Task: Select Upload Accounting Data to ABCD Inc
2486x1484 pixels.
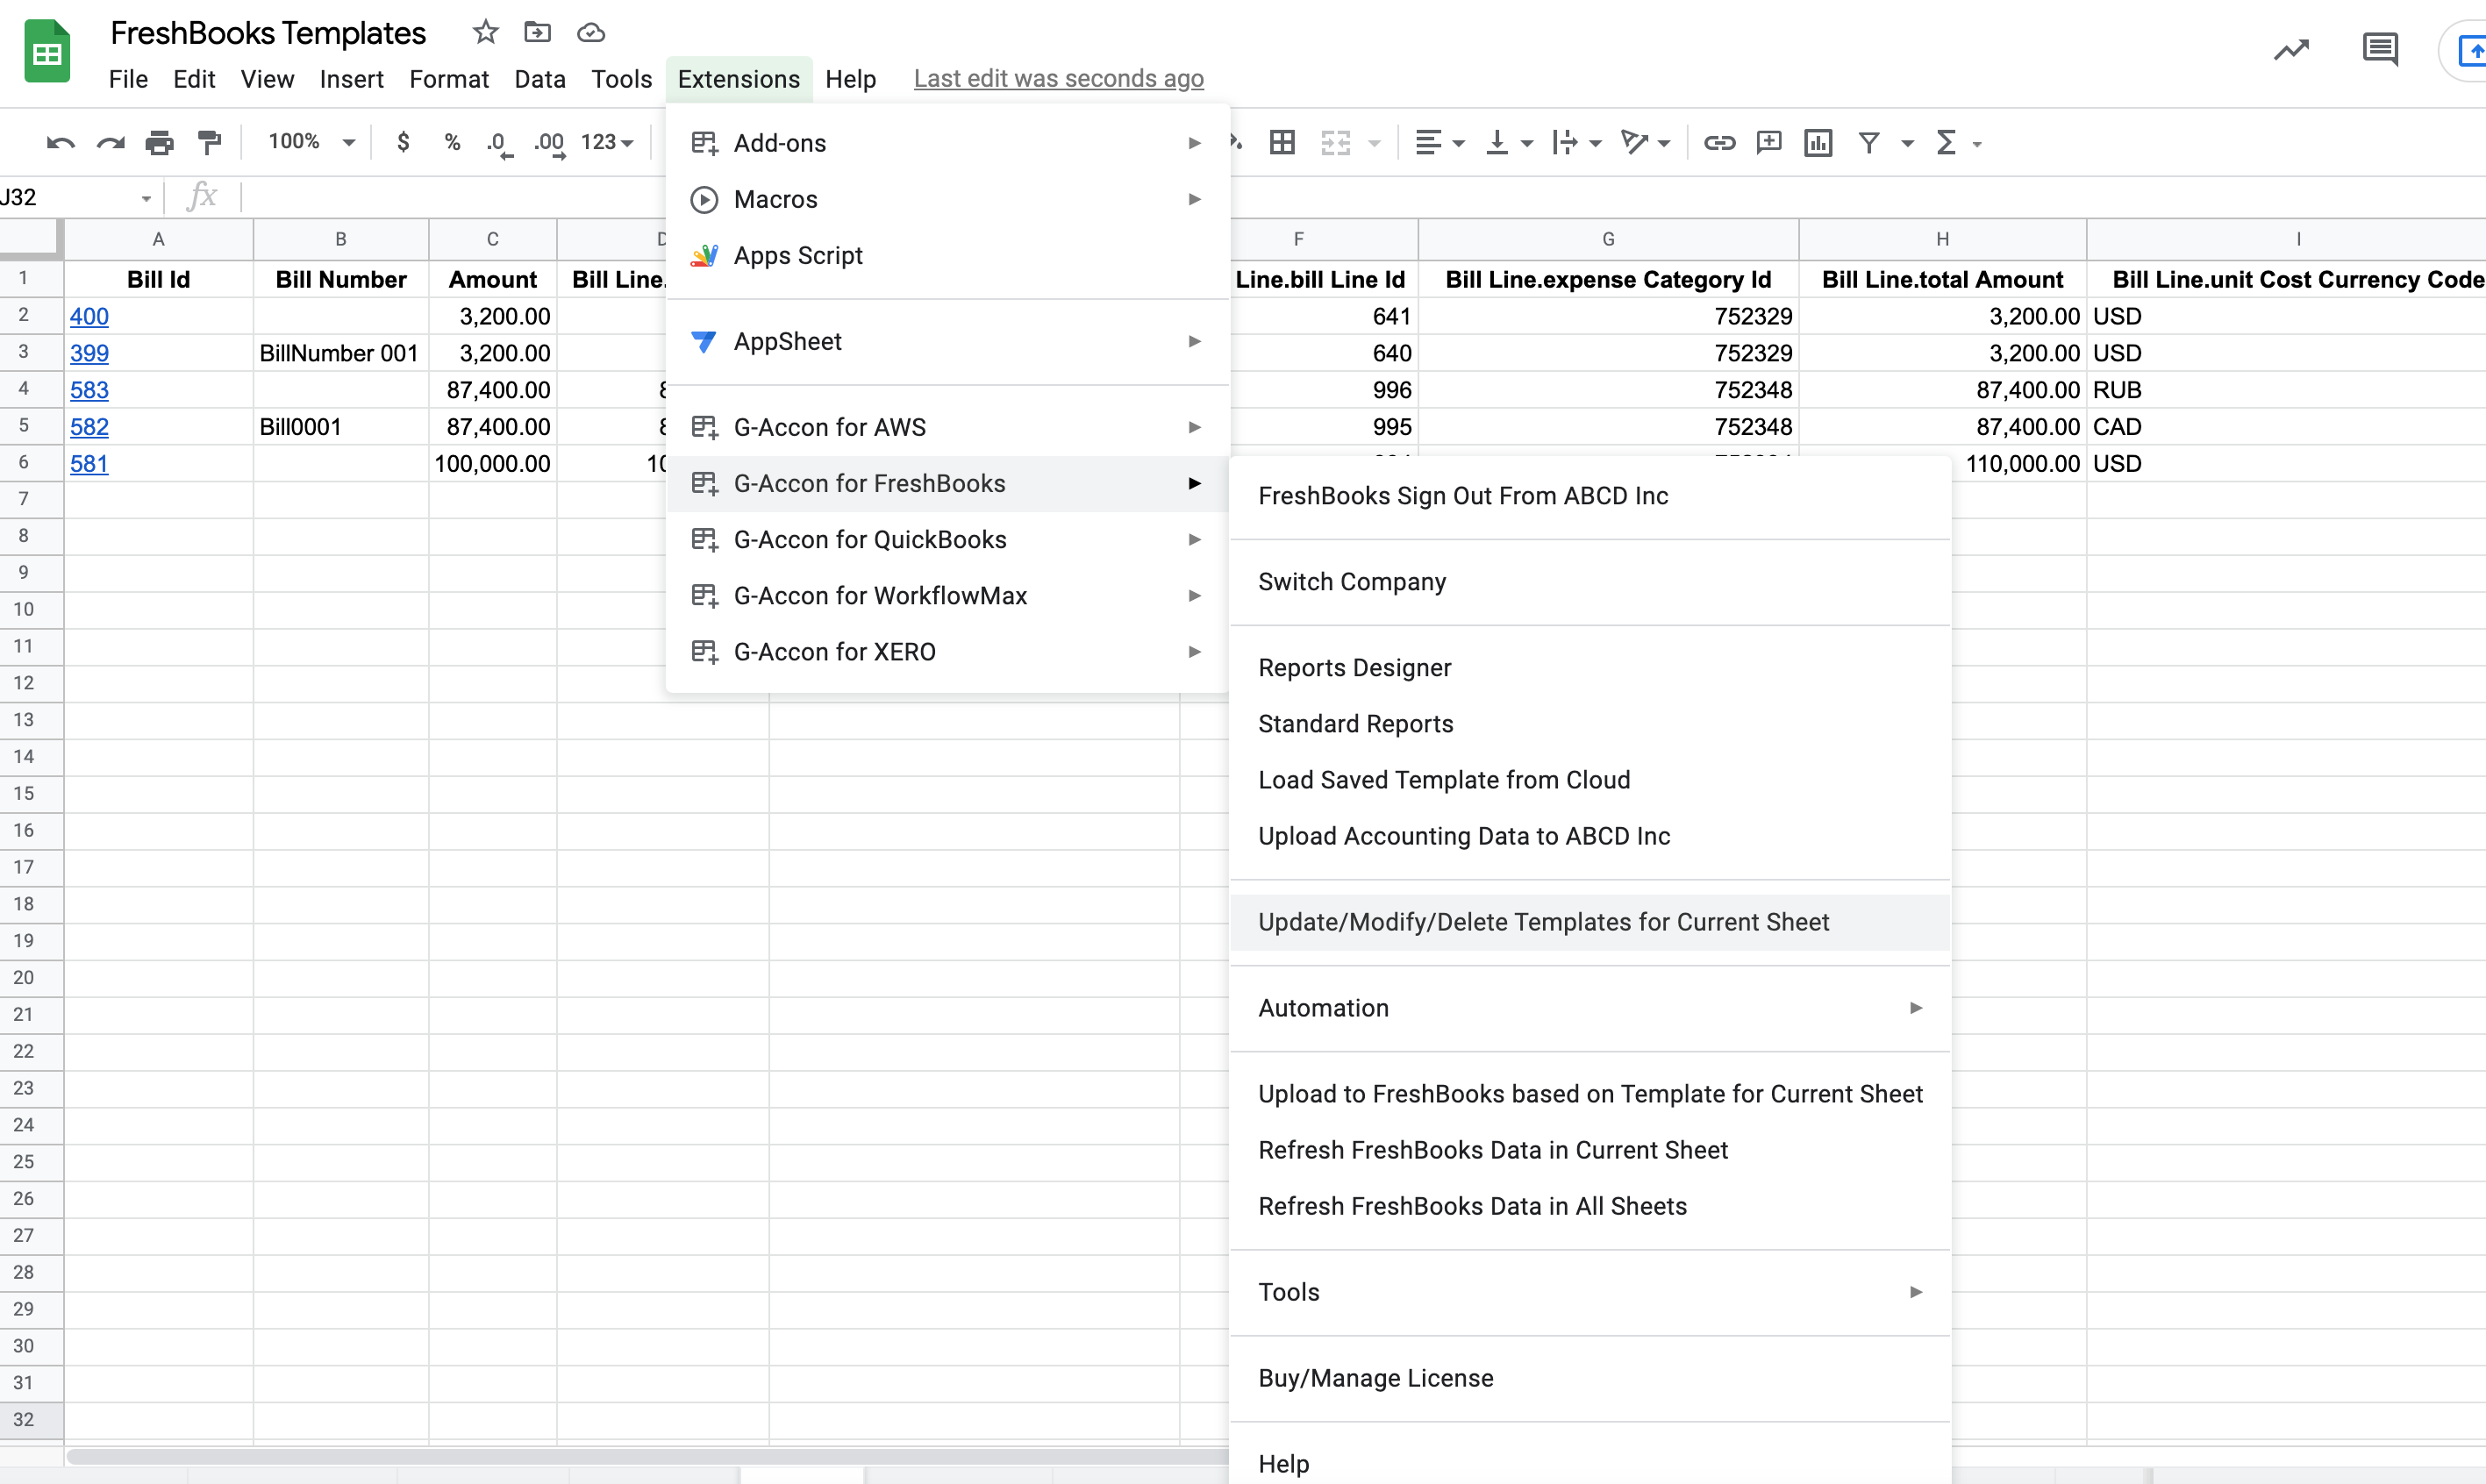Action: pyautogui.click(x=1590, y=836)
